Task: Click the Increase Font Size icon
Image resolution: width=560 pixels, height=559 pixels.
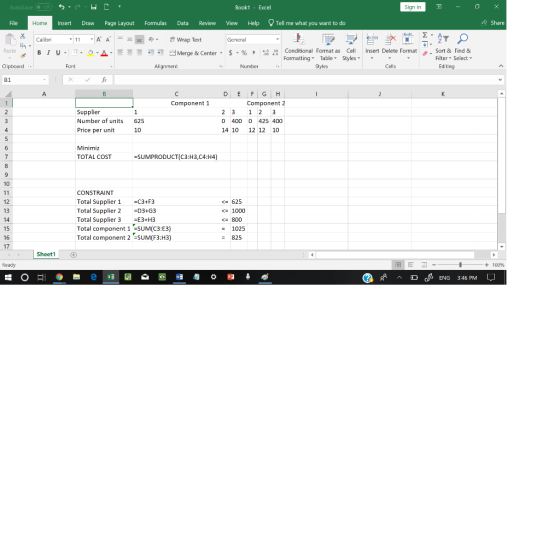Action: tap(99, 39)
